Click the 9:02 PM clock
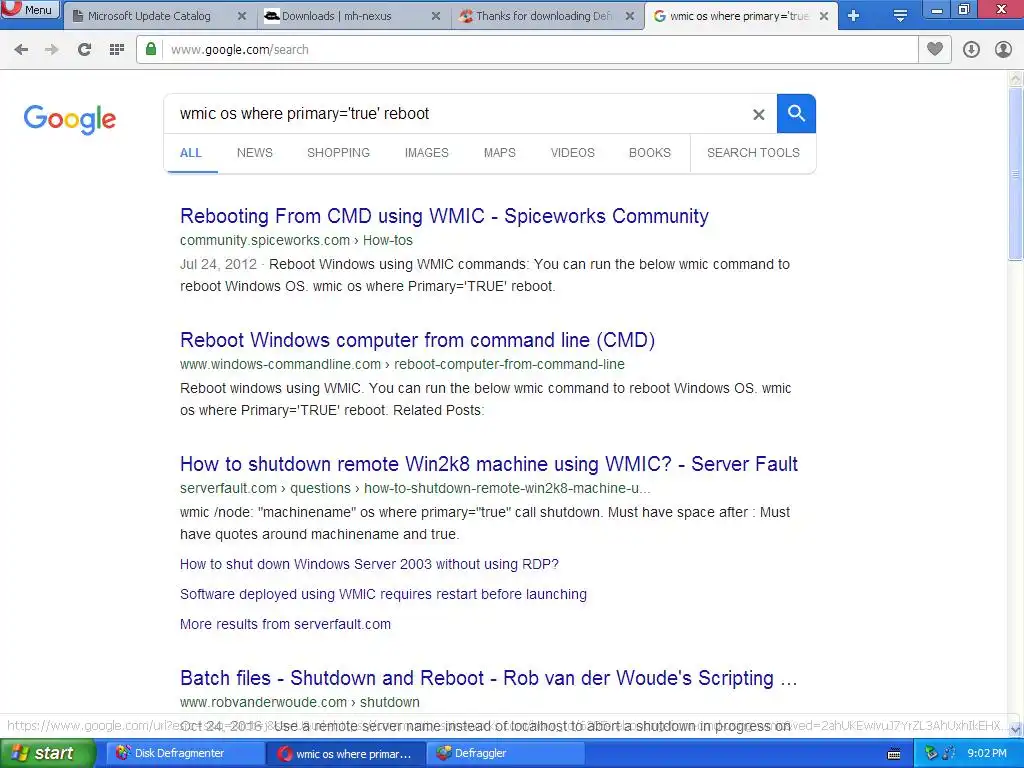 point(987,754)
